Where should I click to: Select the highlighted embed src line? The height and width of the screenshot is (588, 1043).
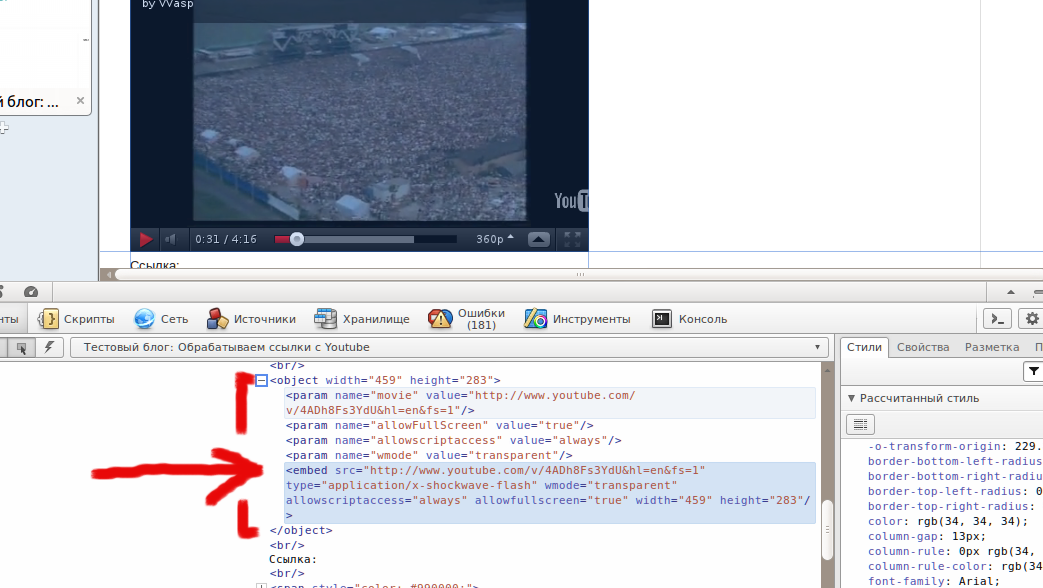(550, 493)
